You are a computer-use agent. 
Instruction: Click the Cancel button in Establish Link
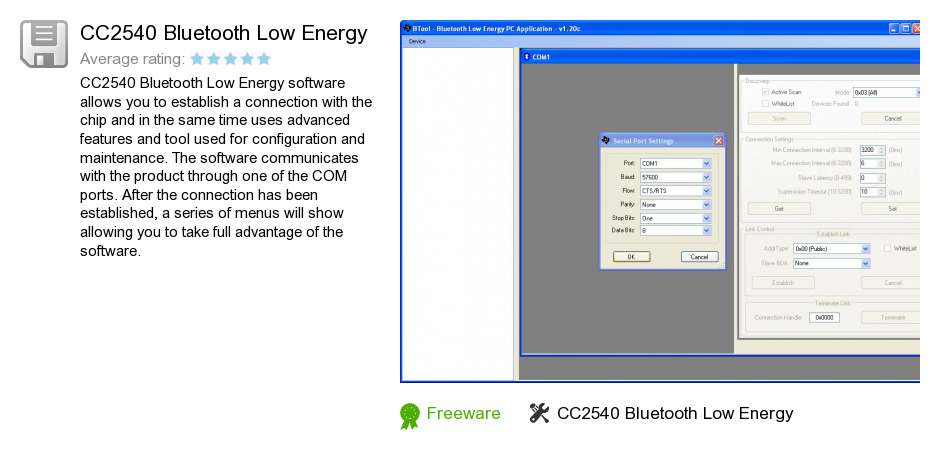tap(891, 282)
